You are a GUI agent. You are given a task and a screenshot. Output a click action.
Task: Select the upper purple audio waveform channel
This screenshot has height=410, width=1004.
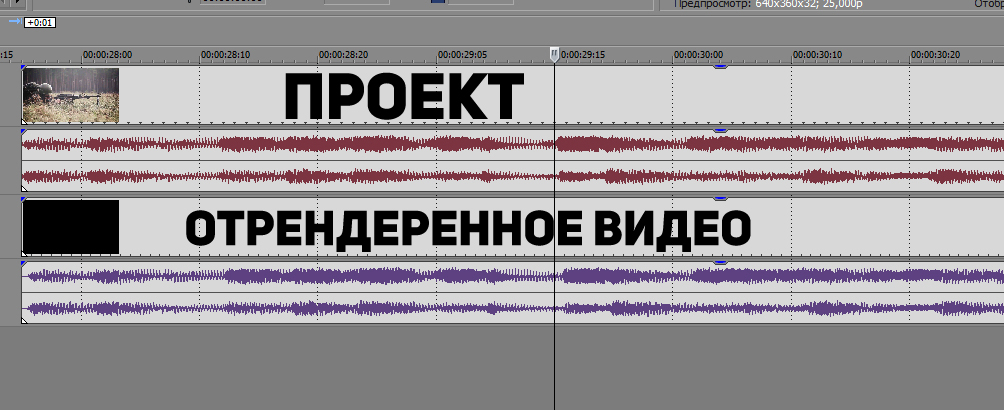pos(512,276)
